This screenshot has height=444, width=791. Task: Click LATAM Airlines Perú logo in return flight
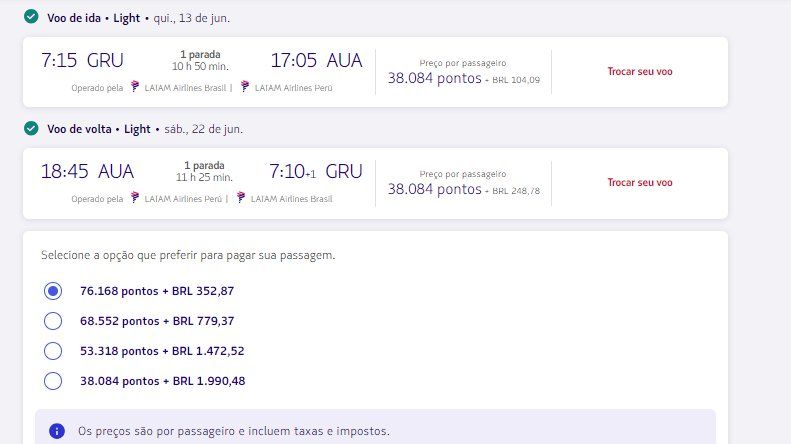(x=136, y=198)
